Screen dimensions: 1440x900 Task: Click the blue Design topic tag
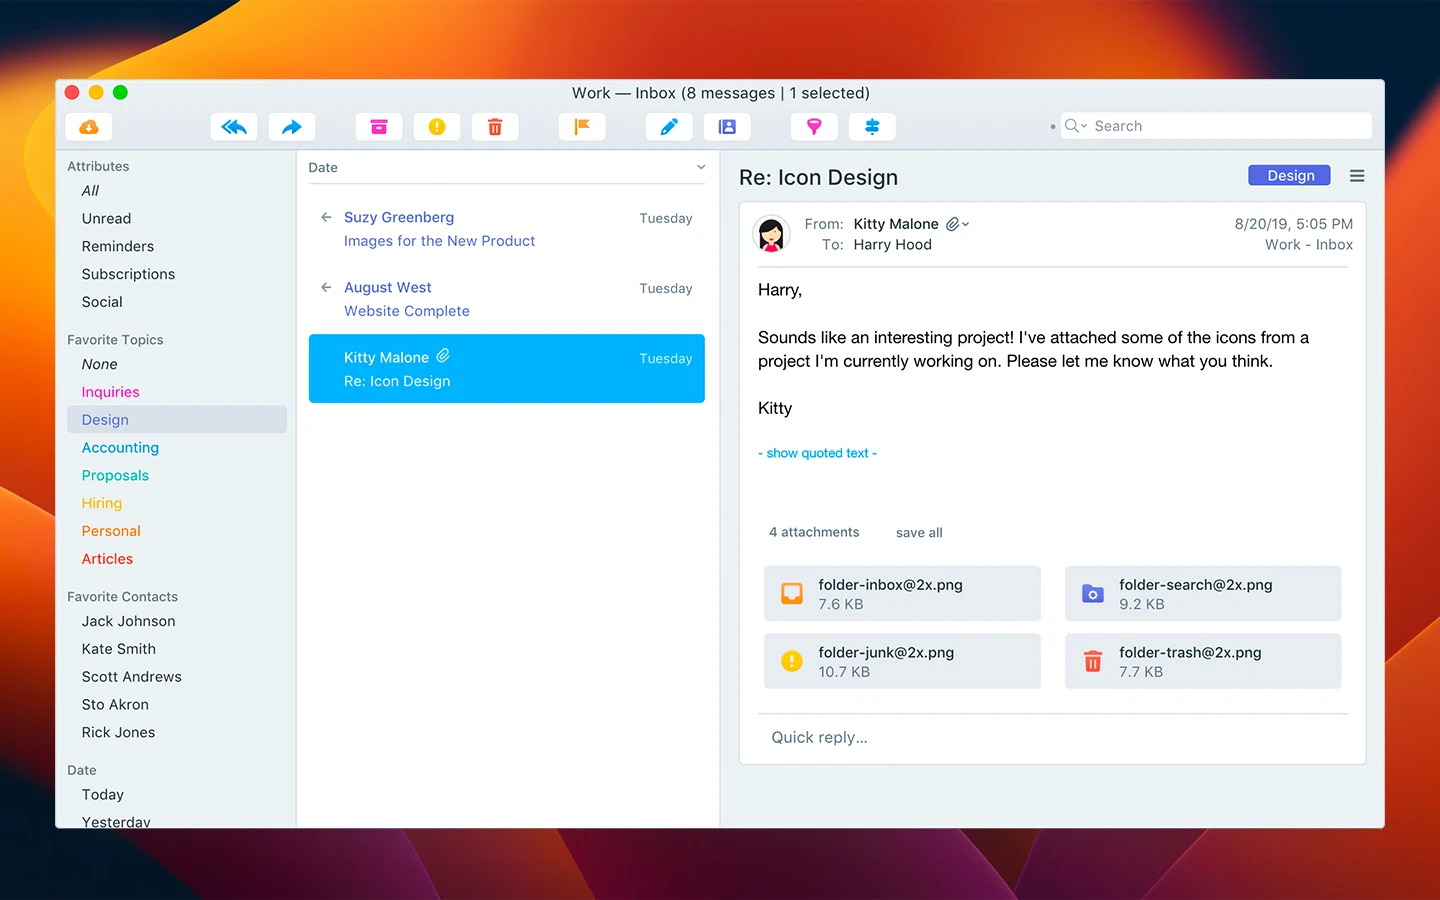point(1290,176)
